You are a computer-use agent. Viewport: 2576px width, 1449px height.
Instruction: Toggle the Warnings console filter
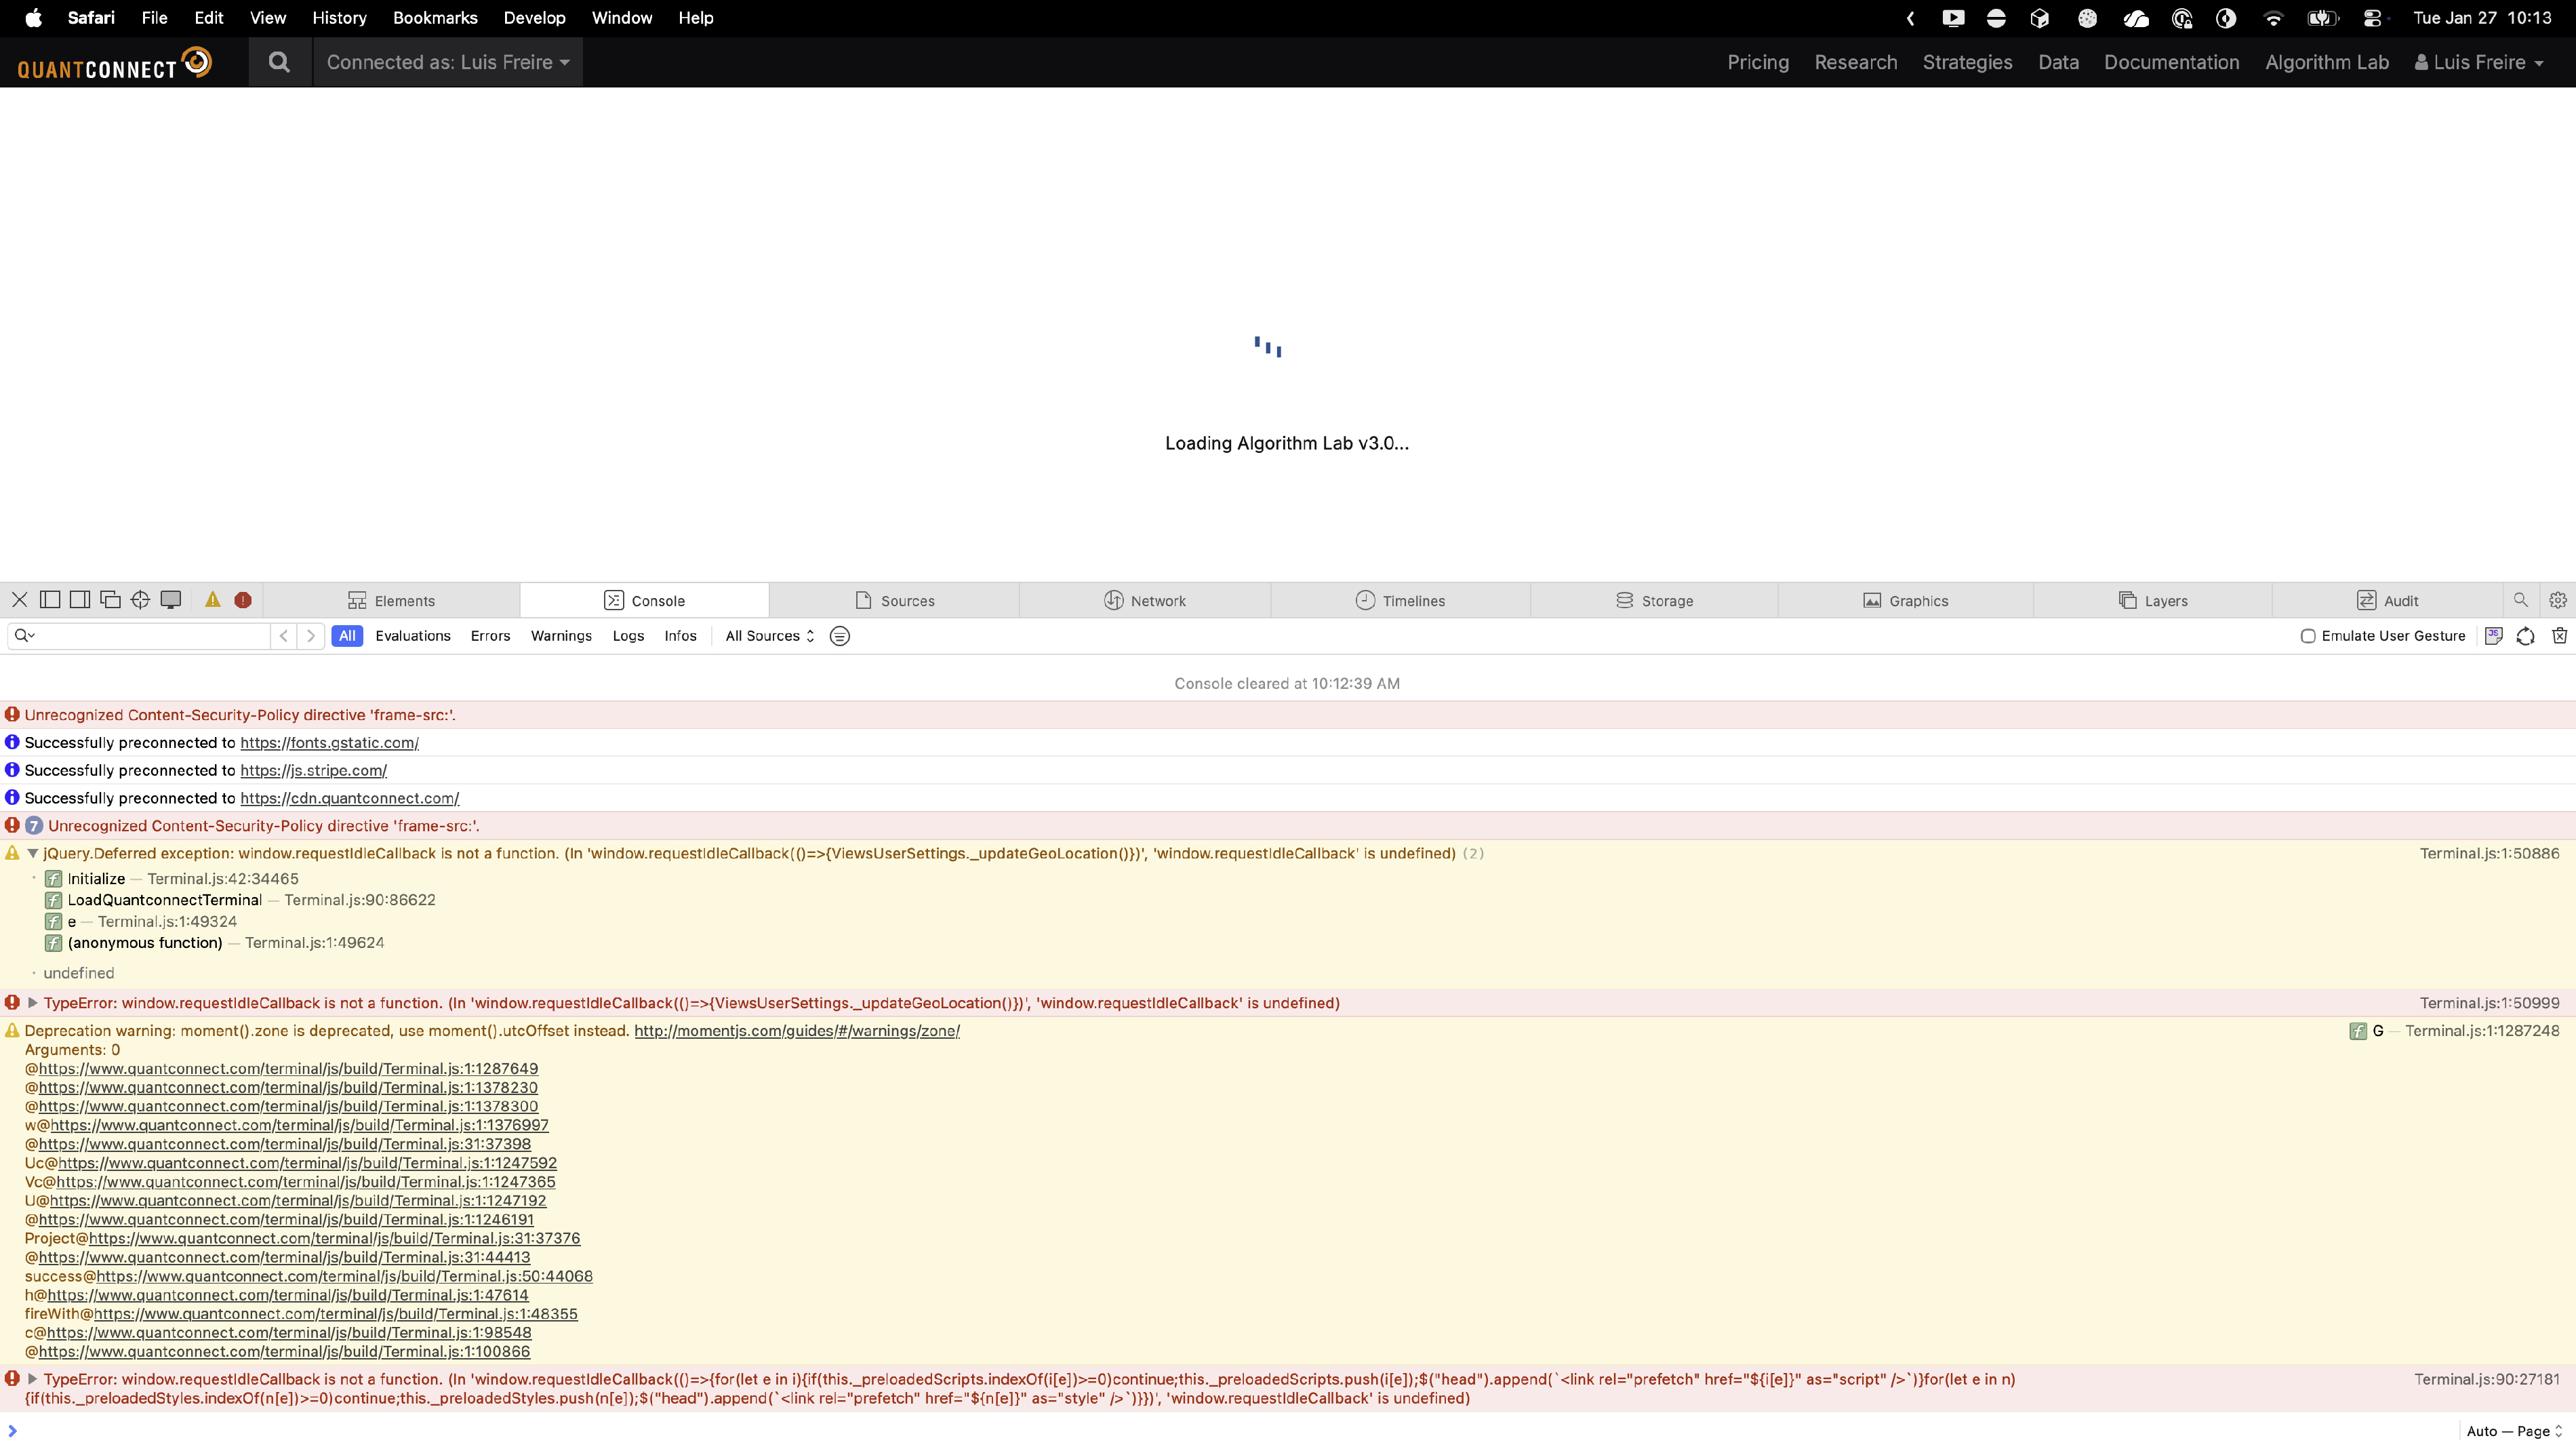(561, 636)
